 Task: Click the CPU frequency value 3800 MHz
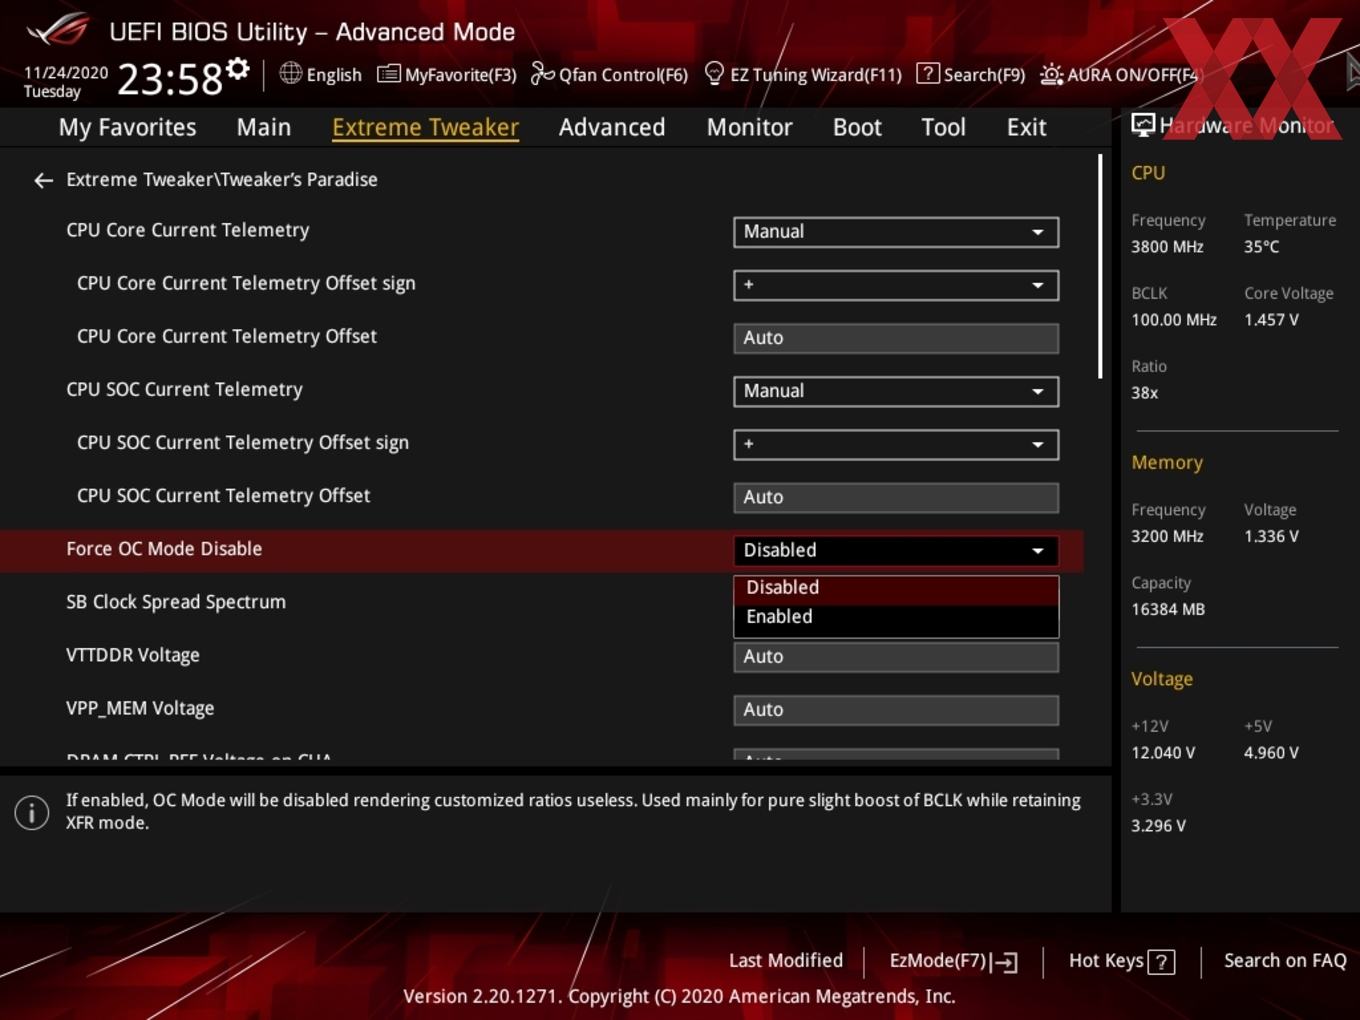pos(1167,247)
